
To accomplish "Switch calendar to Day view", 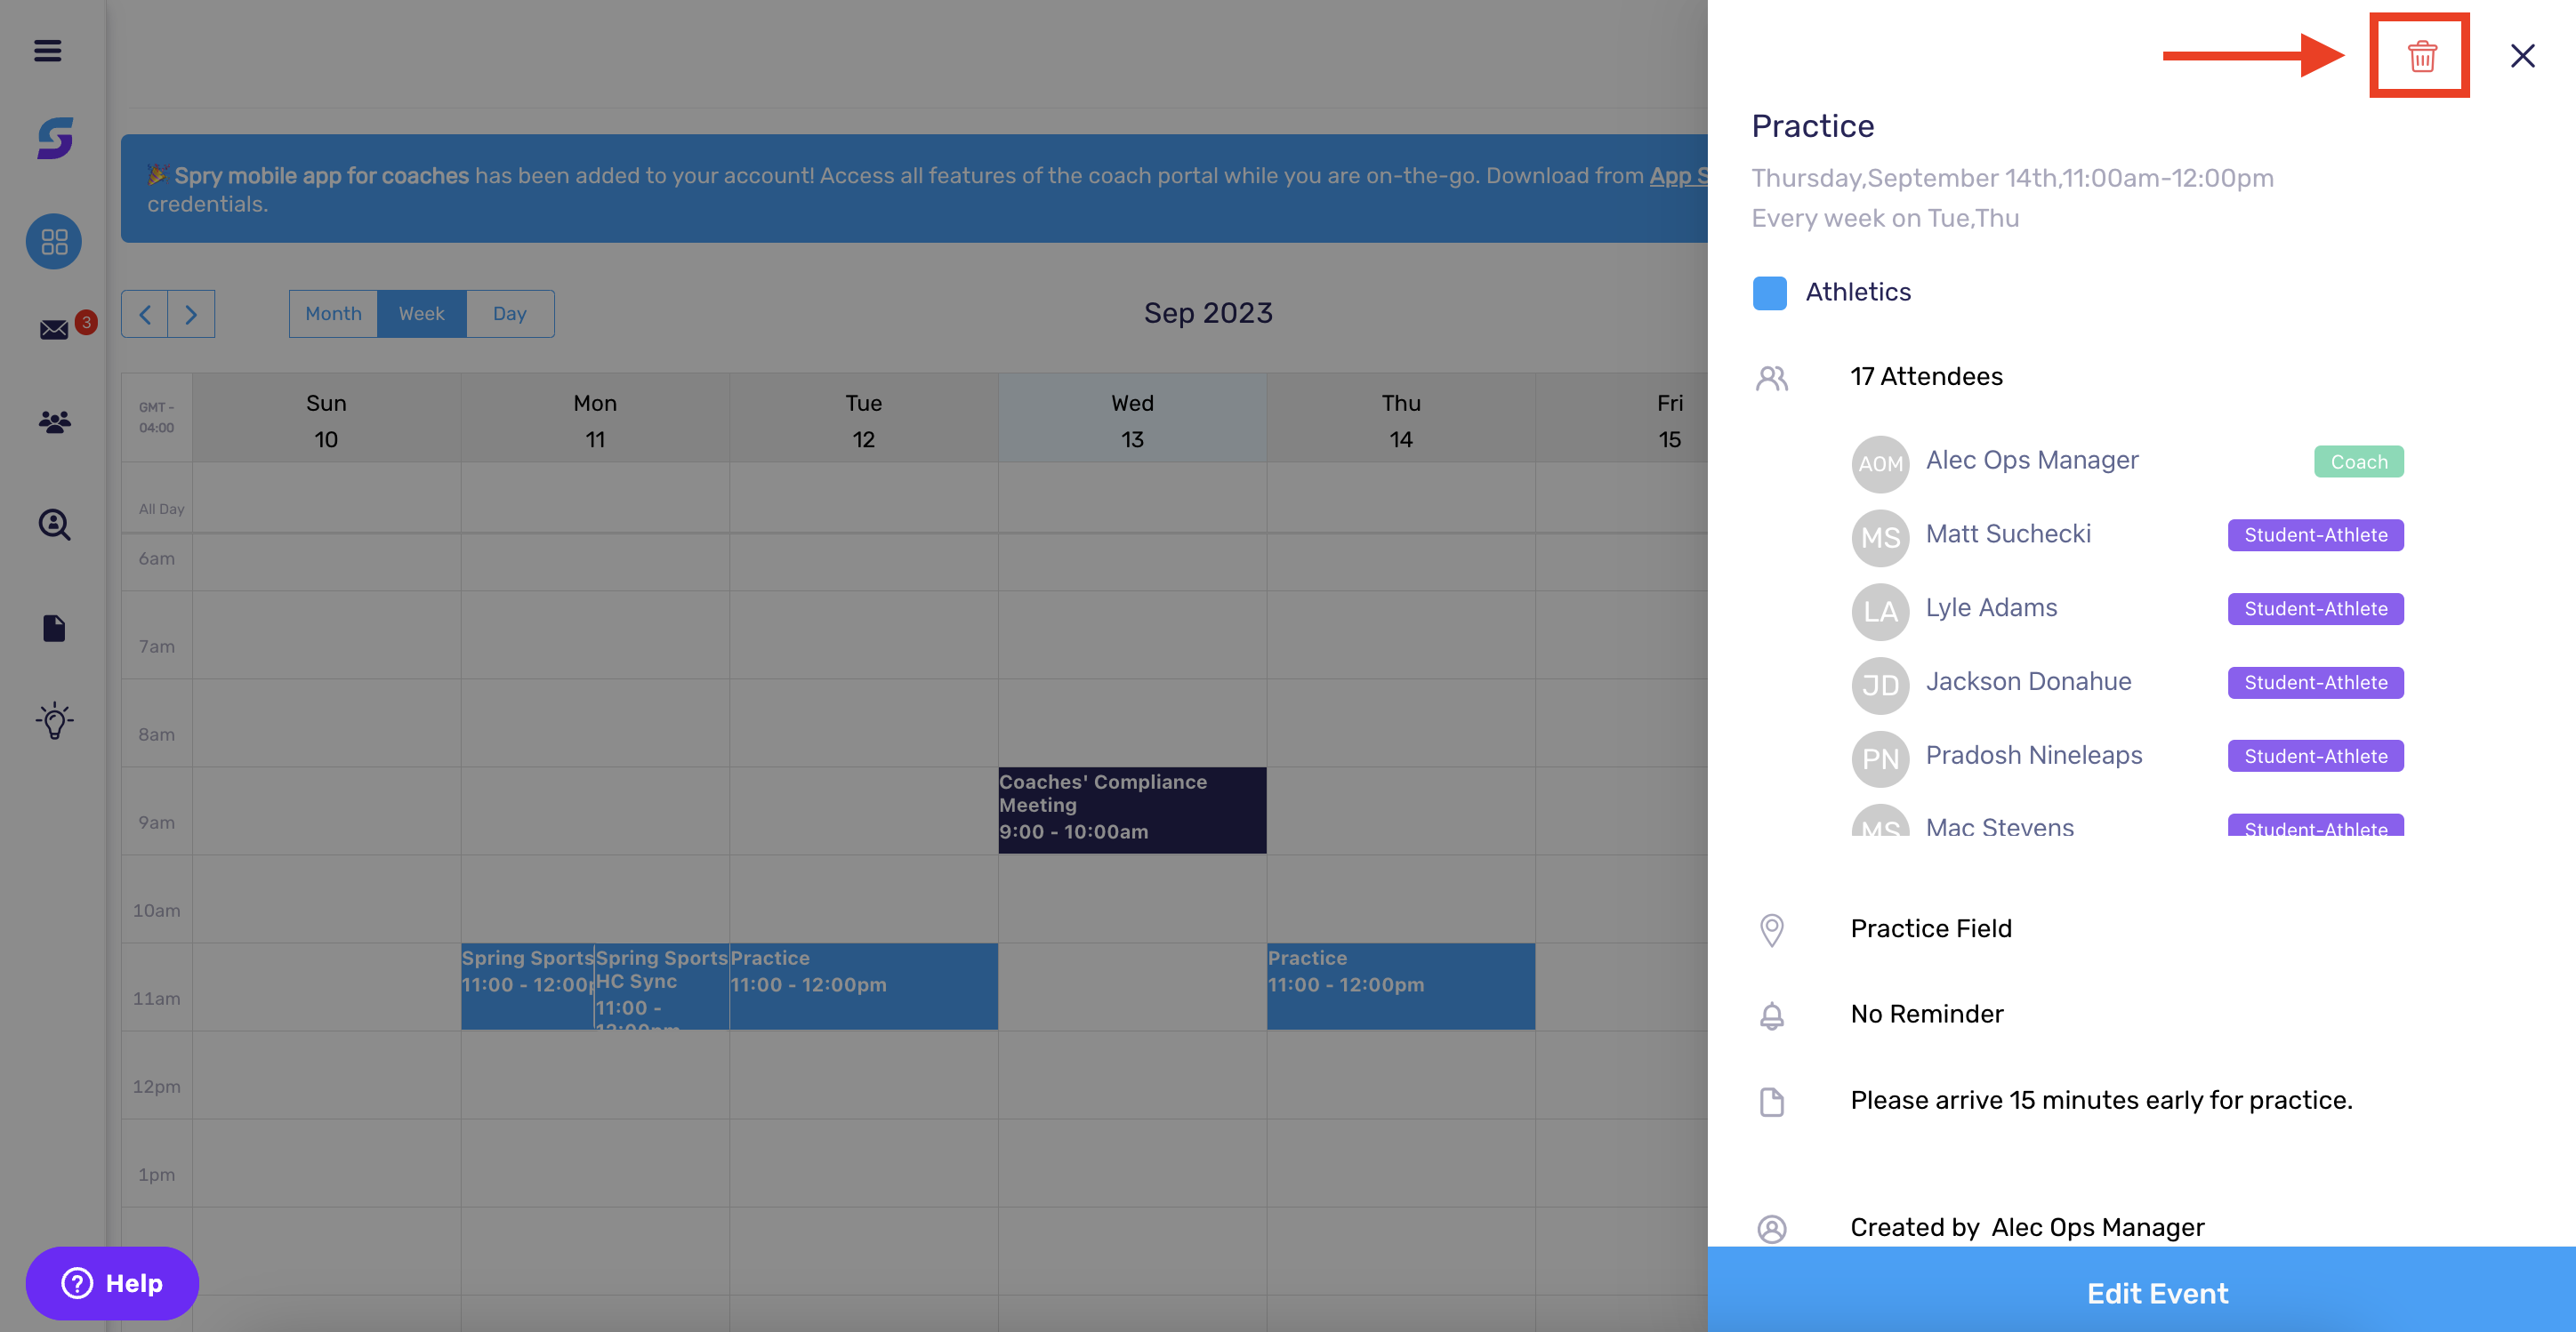I will coord(510,313).
